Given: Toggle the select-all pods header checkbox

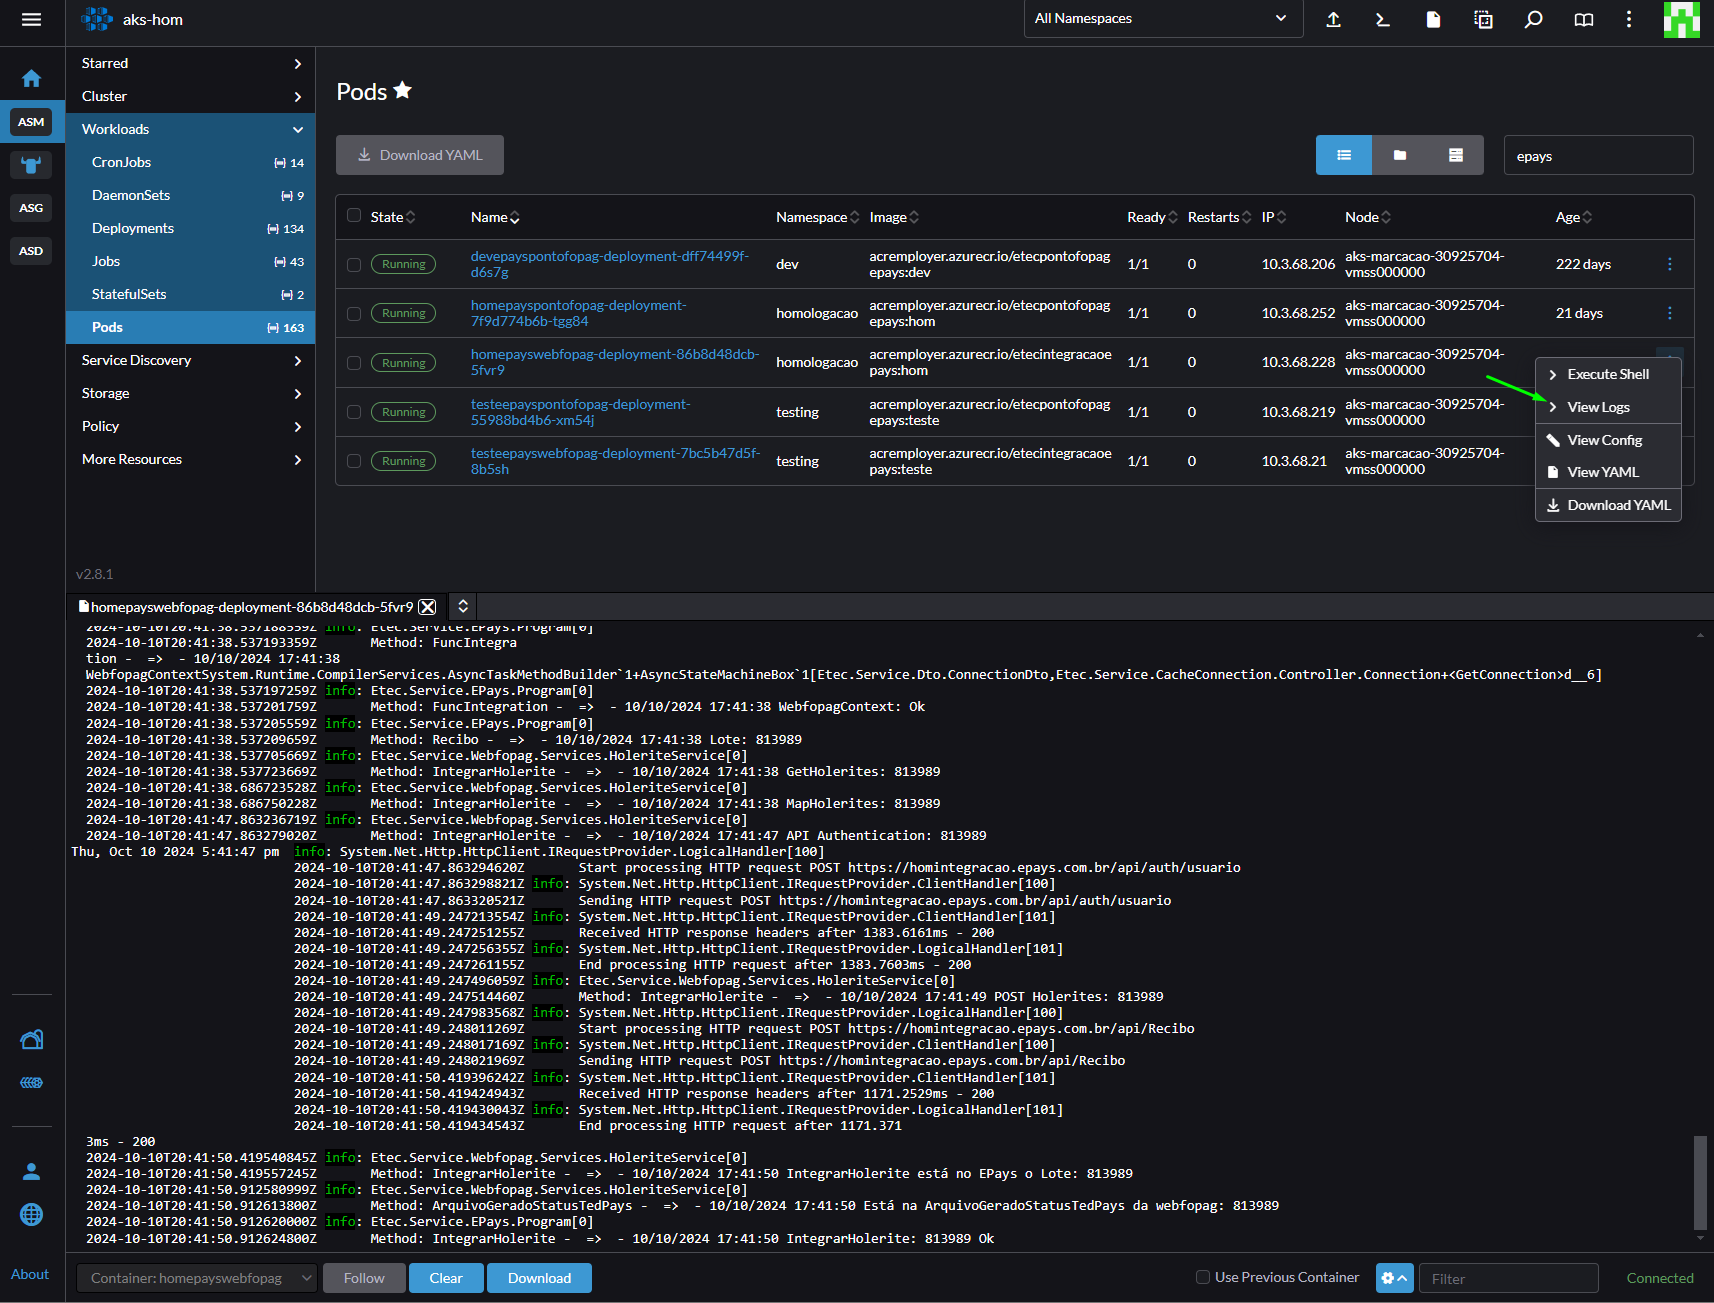Looking at the screenshot, I should [354, 215].
